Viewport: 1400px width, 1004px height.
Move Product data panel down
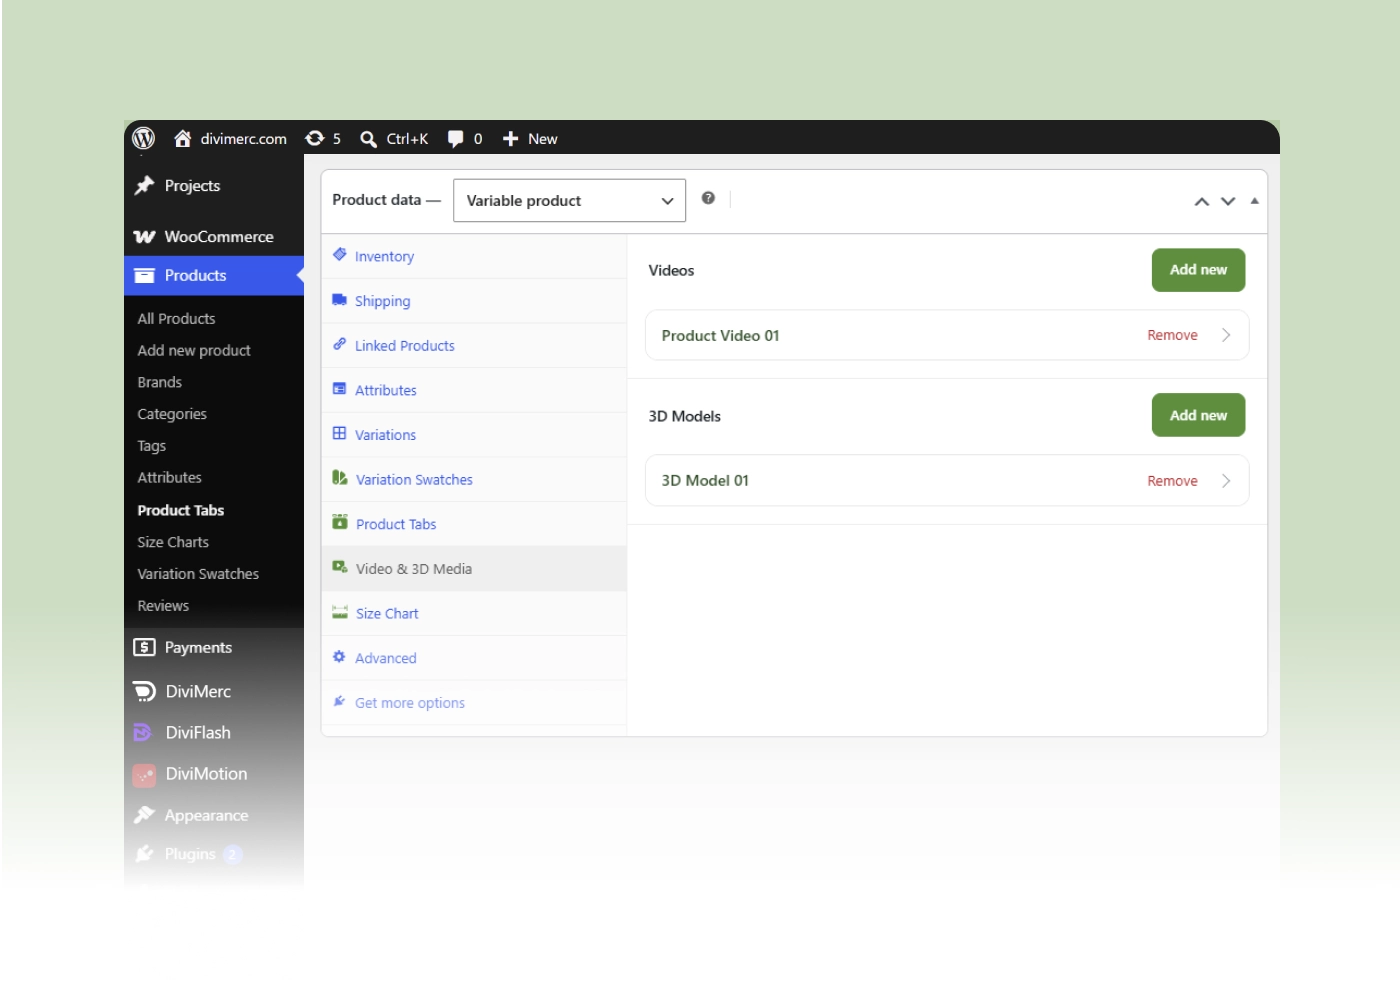[x=1228, y=201]
